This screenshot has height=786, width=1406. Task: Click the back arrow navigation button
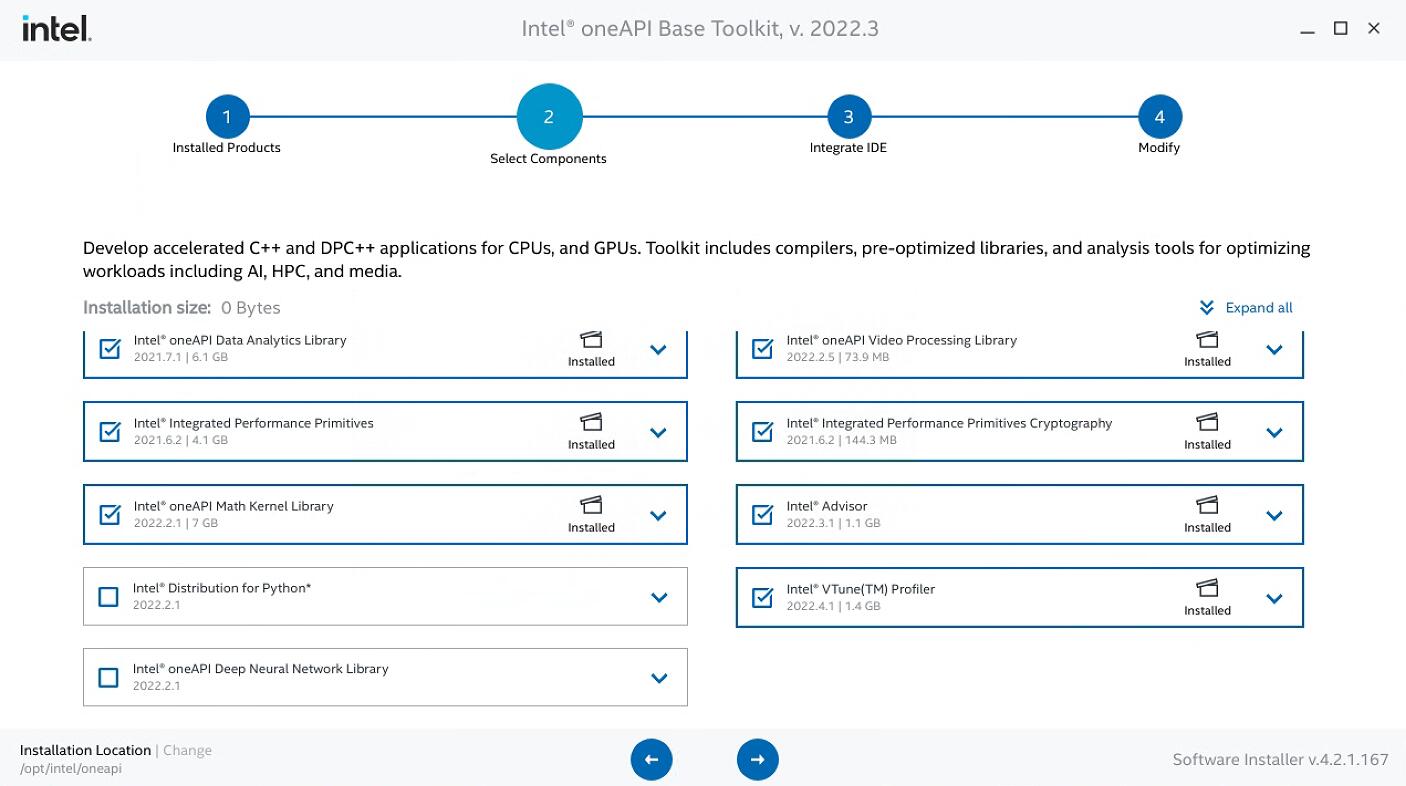click(651, 759)
